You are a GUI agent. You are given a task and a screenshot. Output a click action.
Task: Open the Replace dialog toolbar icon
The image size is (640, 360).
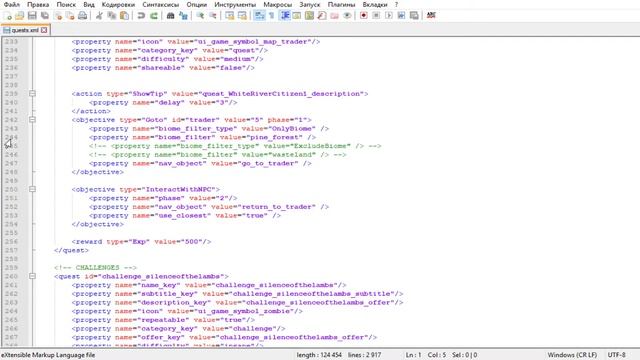click(183, 16)
